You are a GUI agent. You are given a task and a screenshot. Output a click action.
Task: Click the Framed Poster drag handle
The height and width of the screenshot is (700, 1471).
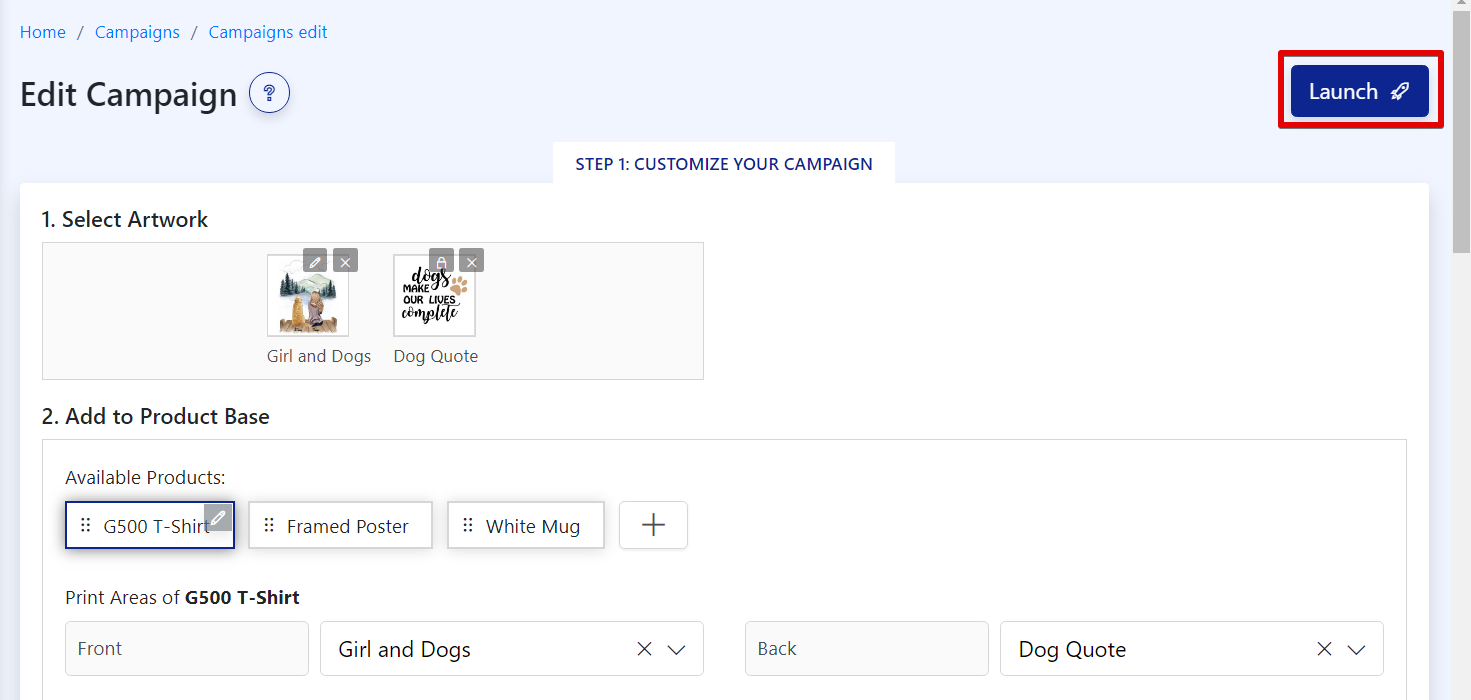pyautogui.click(x=269, y=526)
